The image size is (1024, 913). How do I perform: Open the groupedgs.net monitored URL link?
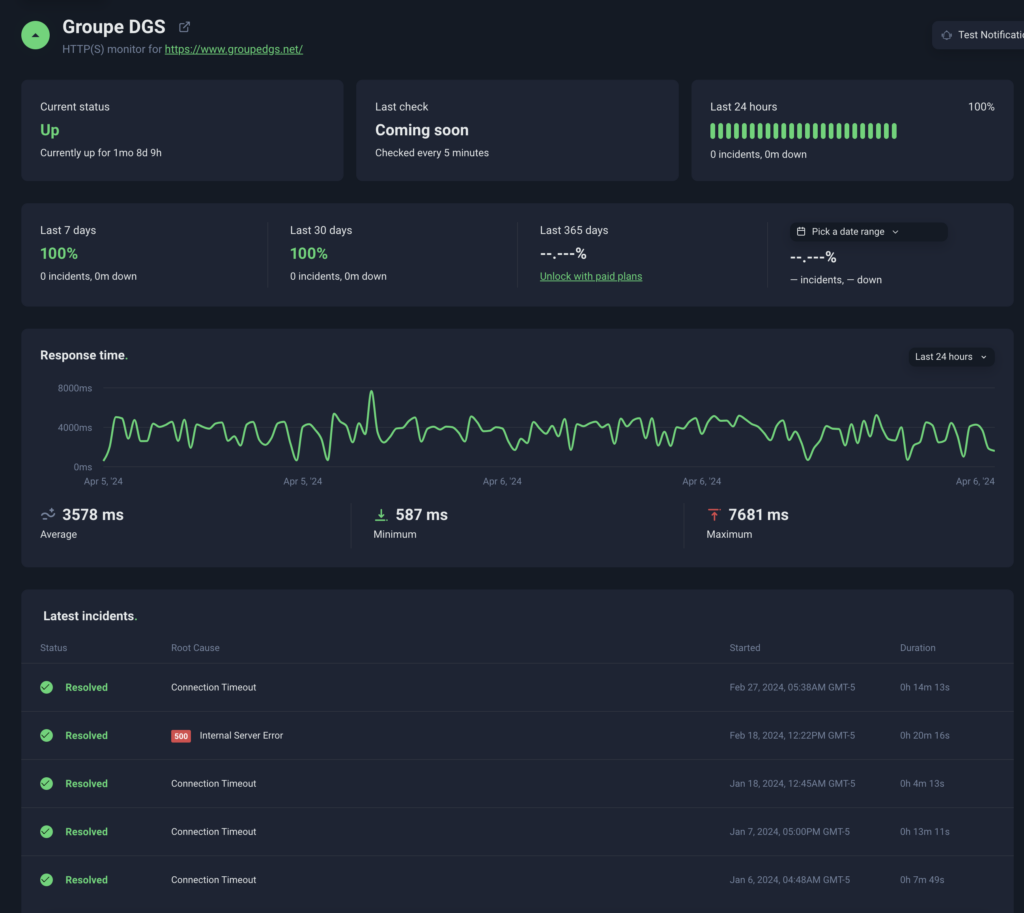pos(233,49)
